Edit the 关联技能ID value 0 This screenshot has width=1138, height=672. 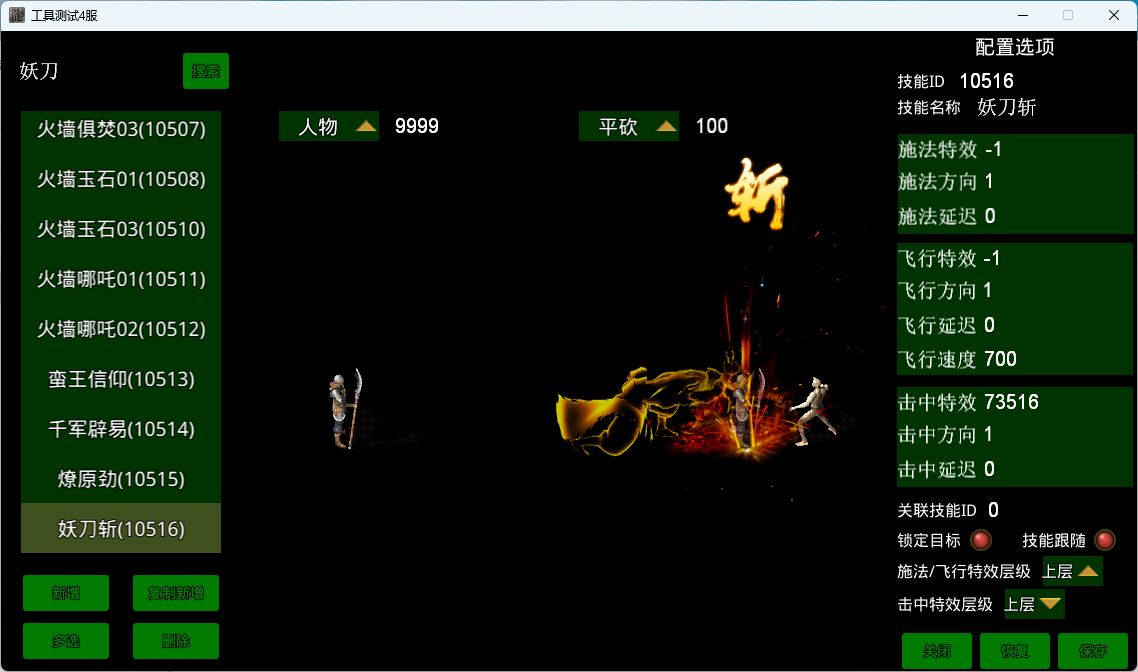(994, 510)
